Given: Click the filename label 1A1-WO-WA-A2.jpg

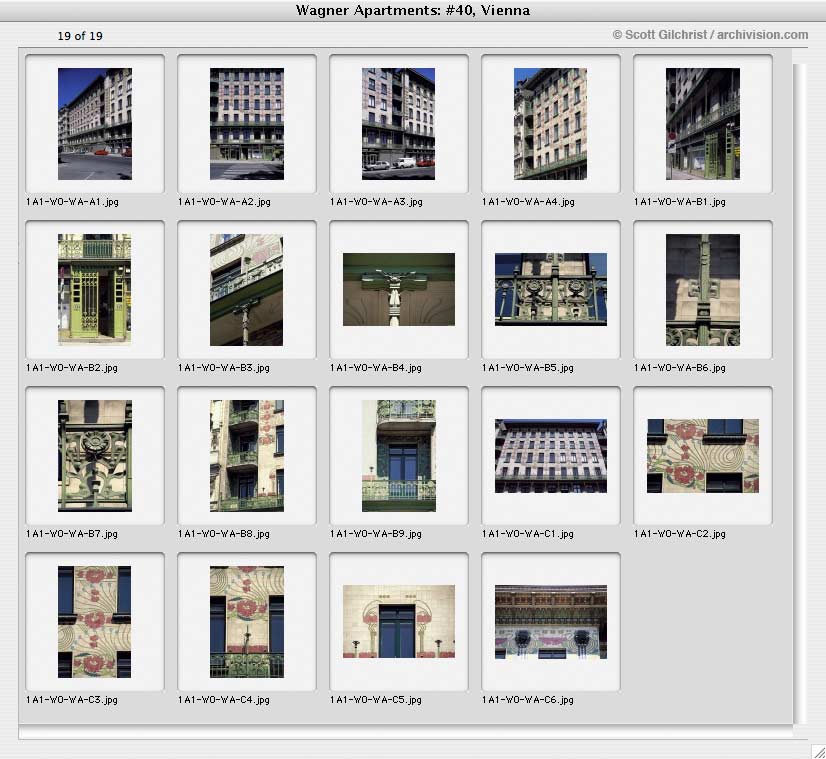Looking at the screenshot, I should 224,202.
